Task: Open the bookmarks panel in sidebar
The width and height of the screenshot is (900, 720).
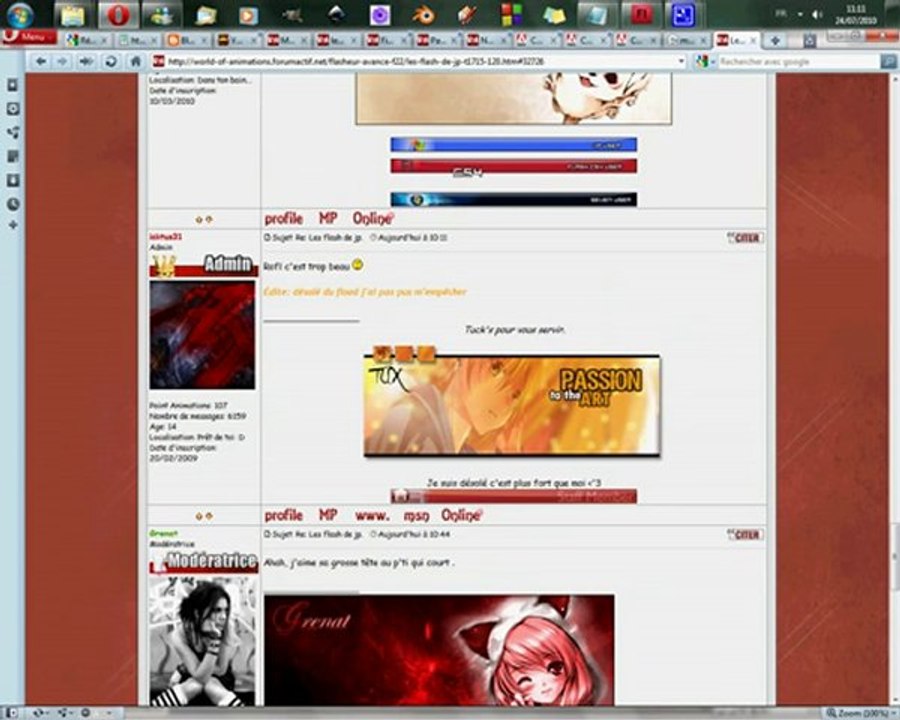Action: pyautogui.click(x=13, y=85)
